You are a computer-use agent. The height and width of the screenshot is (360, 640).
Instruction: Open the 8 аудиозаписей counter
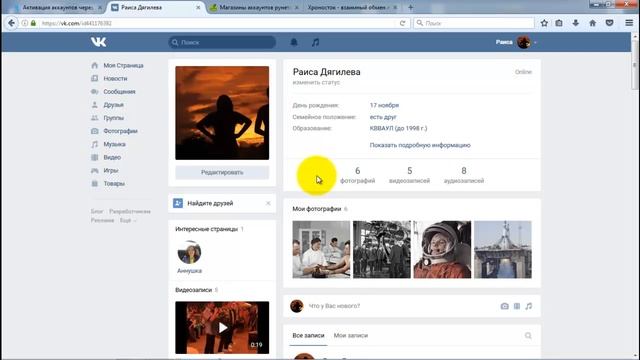point(464,175)
